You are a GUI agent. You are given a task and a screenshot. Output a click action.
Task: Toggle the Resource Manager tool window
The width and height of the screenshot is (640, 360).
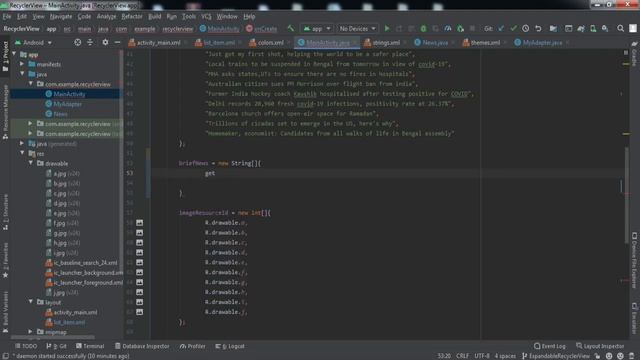tap(5, 112)
